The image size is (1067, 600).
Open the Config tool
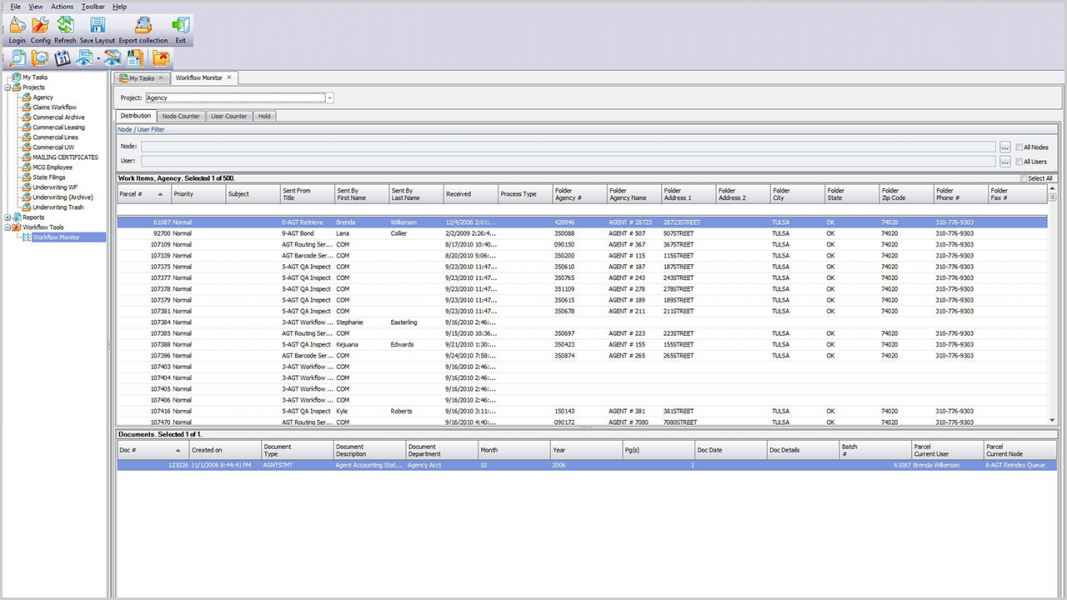(x=40, y=29)
